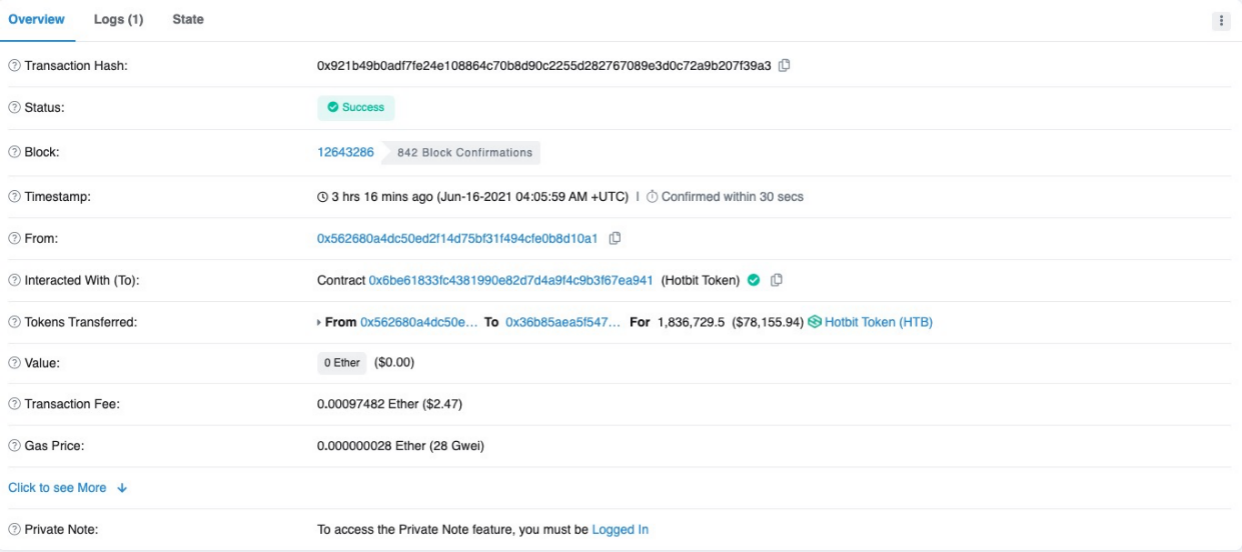Viewport: 1242px width, 552px height.
Task: Click the help icon beside Private Note
Action: click(x=13, y=530)
